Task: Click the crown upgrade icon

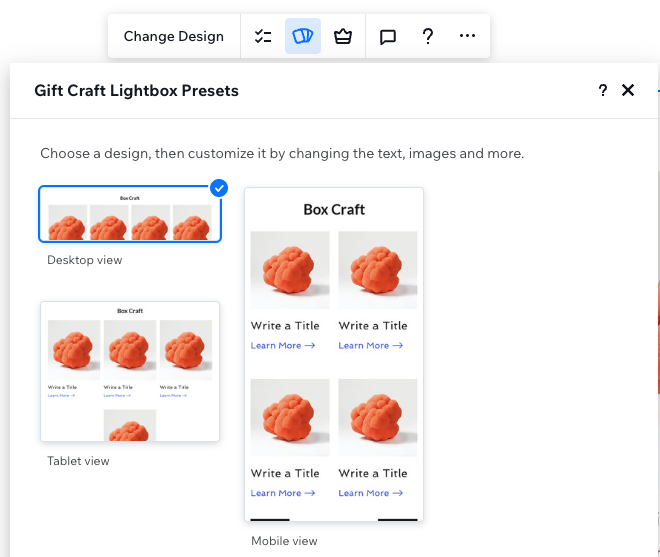Action: coord(343,36)
